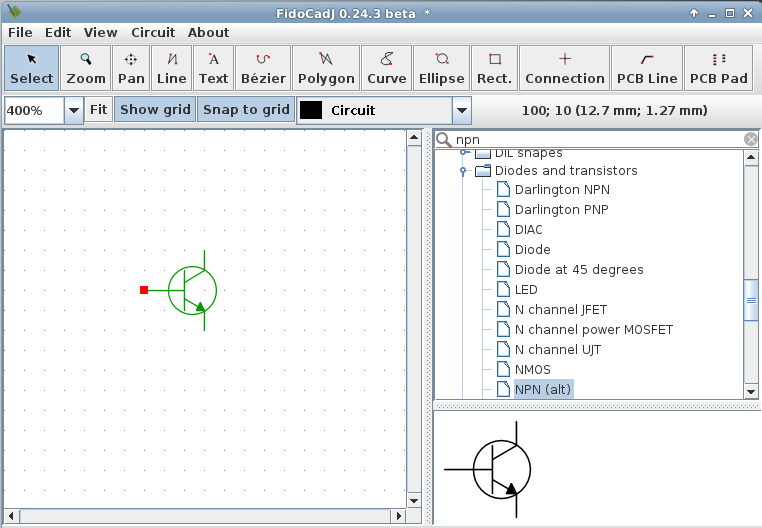This screenshot has height=528, width=762.
Task: Select the PCB Pad tool
Action: (x=718, y=68)
